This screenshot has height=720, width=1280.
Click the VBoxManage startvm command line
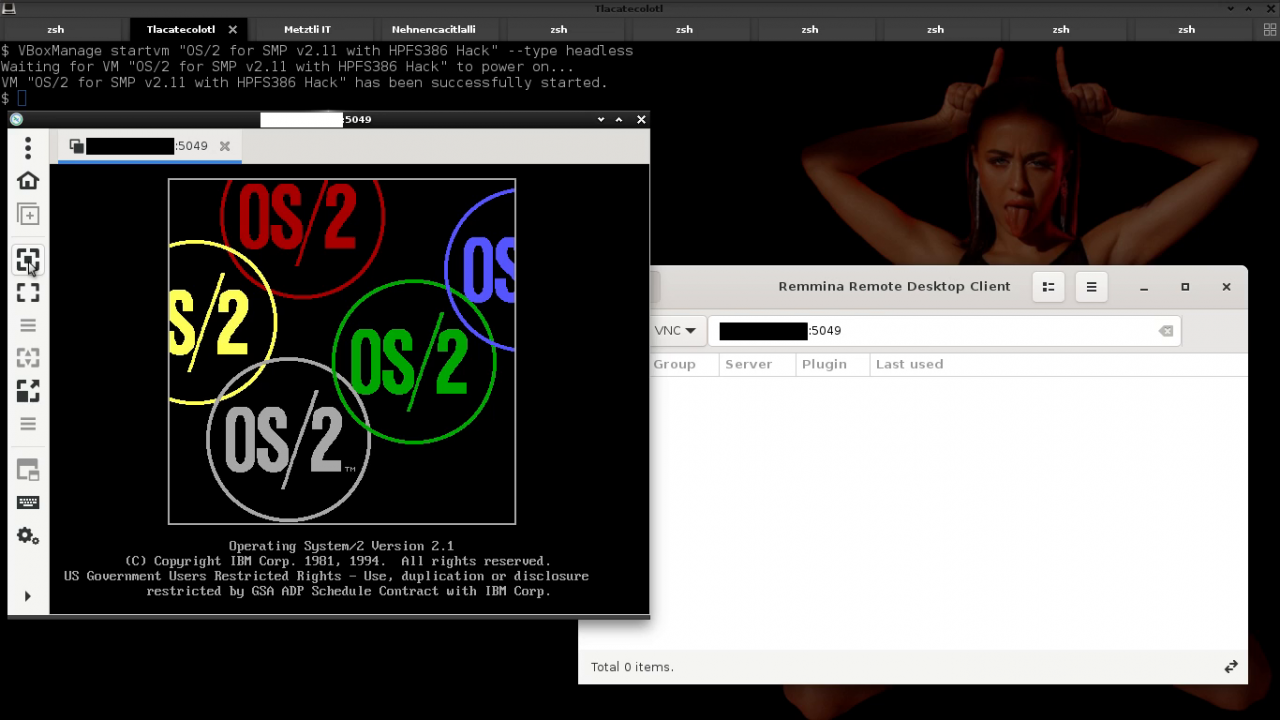(317, 51)
